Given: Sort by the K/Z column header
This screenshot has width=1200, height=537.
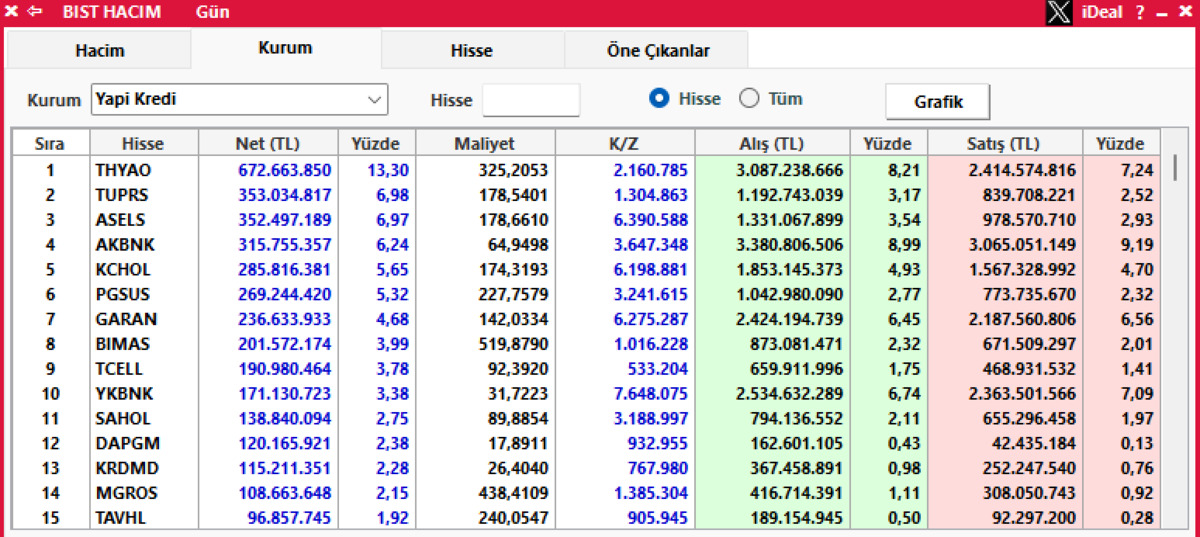Looking at the screenshot, I should tap(624, 144).
